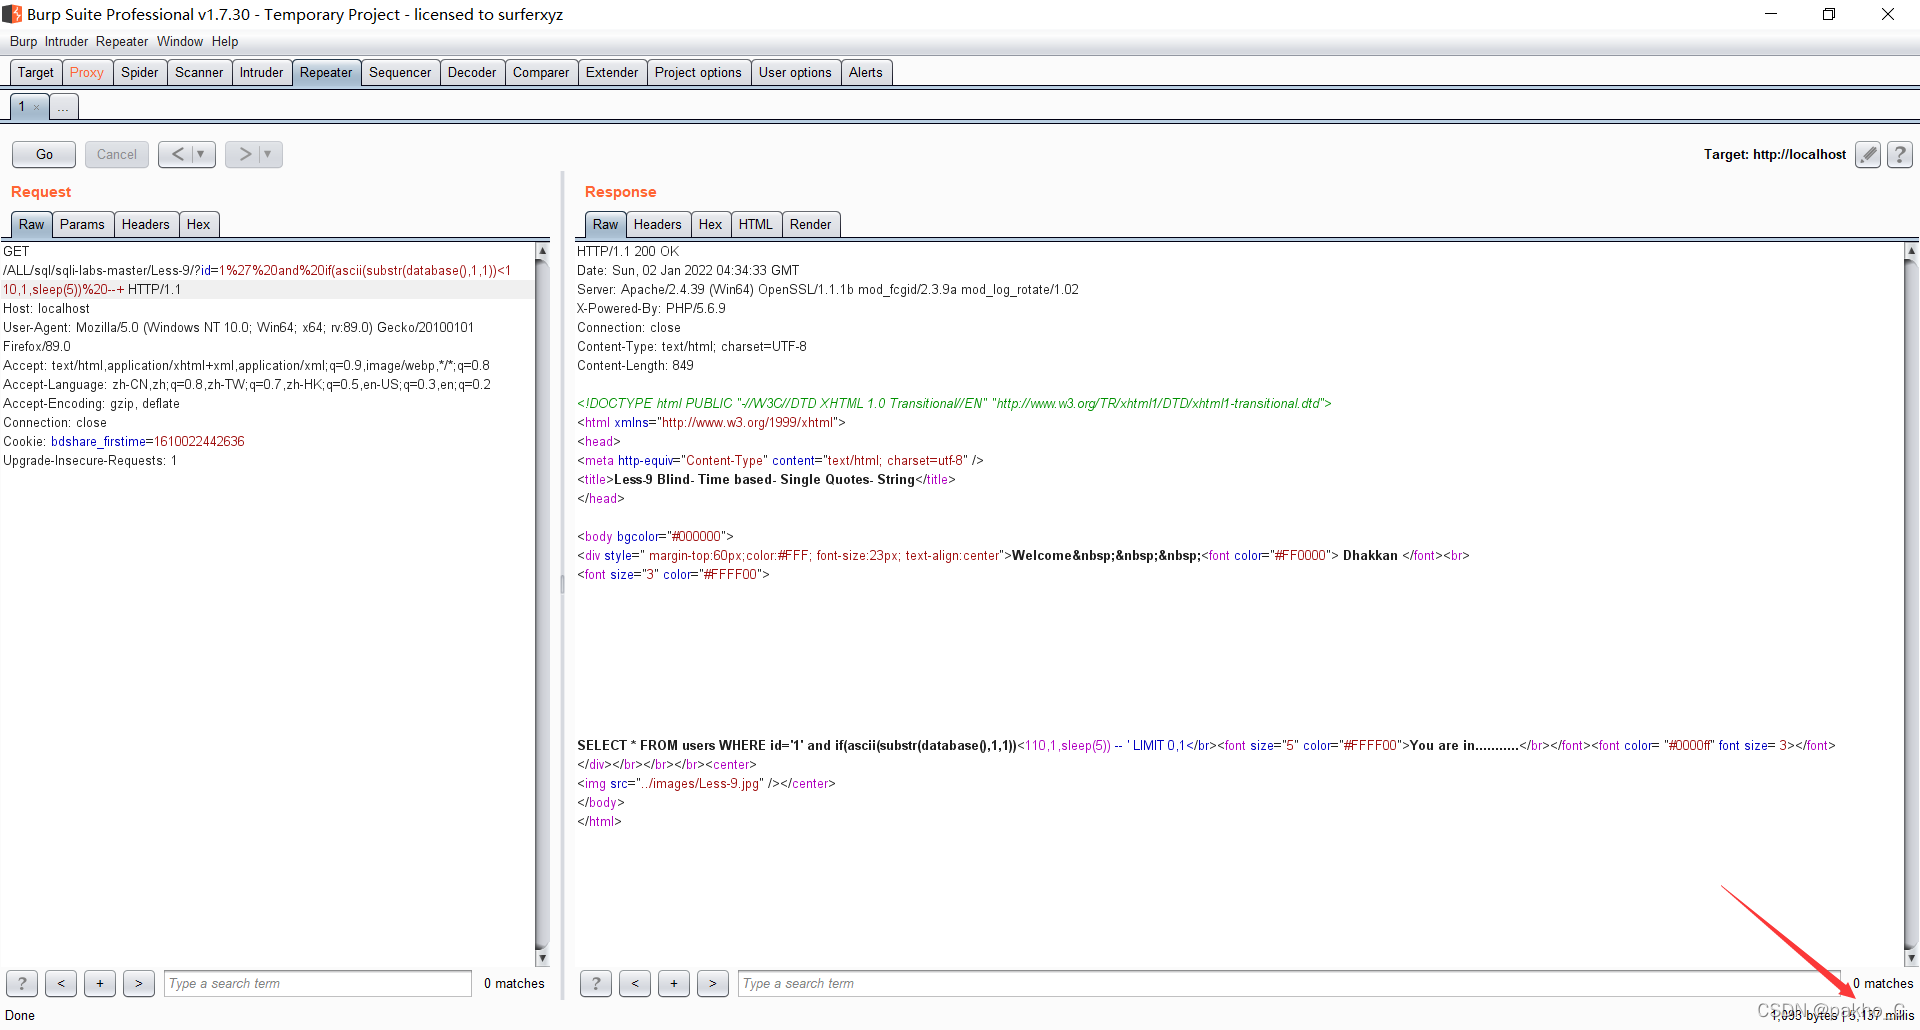Open the Window menu
The height and width of the screenshot is (1030, 1920).
(180, 41)
